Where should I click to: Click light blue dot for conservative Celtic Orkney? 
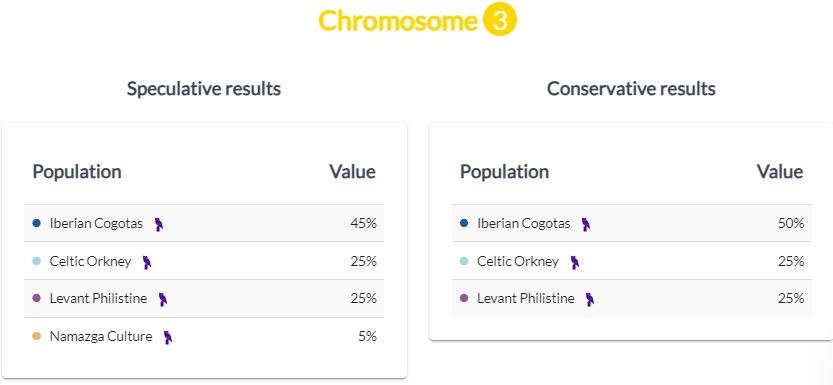click(464, 261)
